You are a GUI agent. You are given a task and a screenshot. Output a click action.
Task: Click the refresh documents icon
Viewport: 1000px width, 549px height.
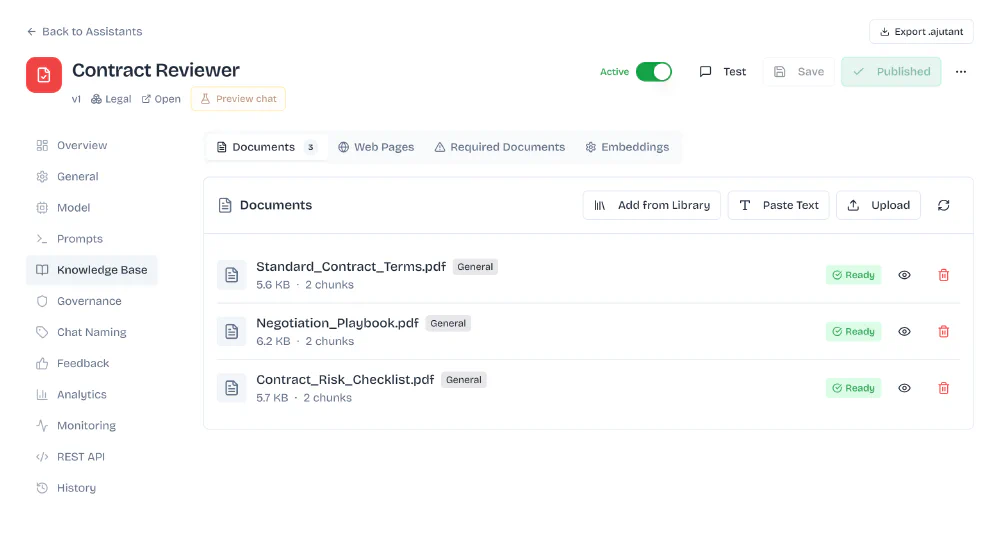click(x=943, y=205)
